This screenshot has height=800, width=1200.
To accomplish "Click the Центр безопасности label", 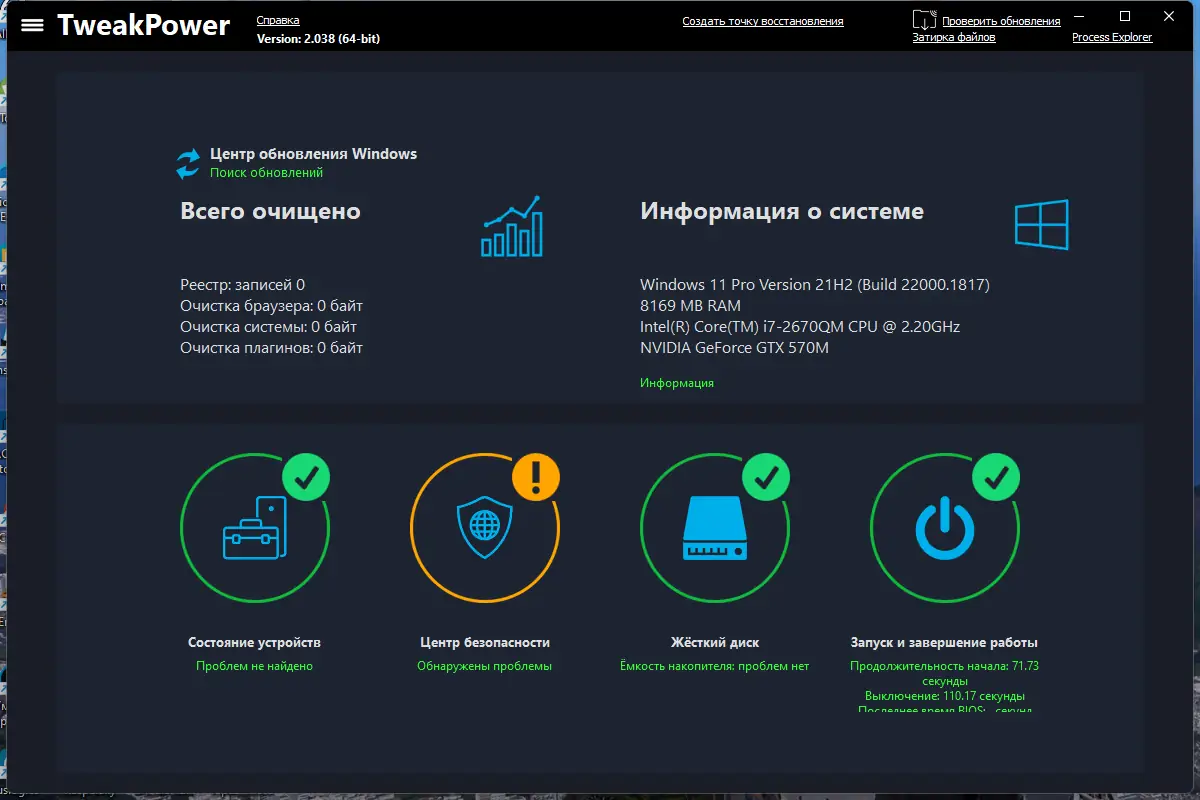I will pos(485,643).
